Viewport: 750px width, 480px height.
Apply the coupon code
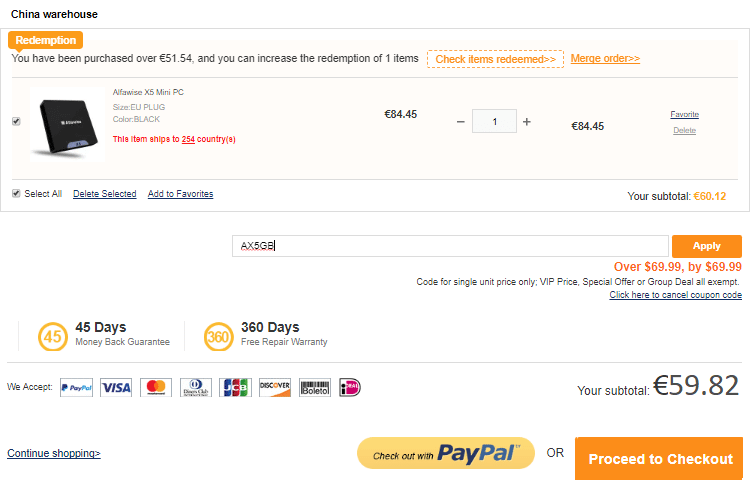pos(707,246)
